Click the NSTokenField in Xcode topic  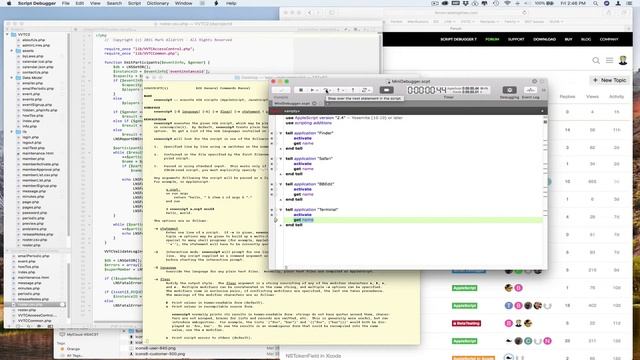[x=313, y=356]
